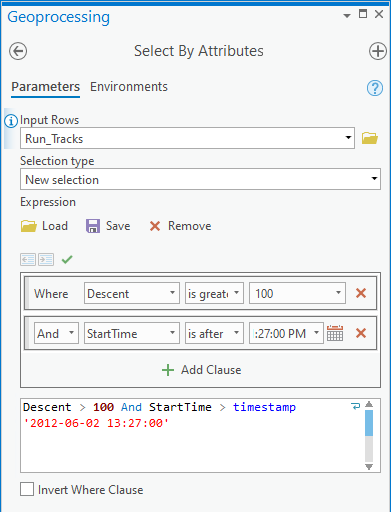Open the Selection type dropdown

[374, 179]
